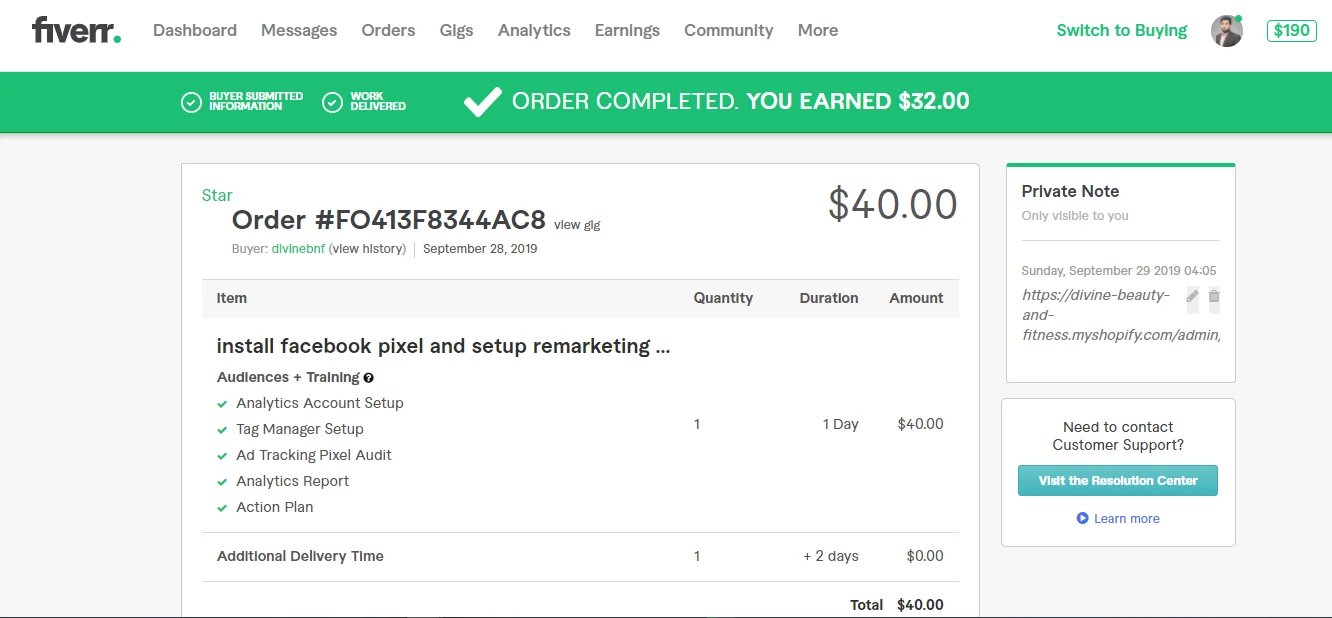Viewport: 1332px width, 618px height.
Task: View history of buyer divinebnf
Action: click(367, 249)
